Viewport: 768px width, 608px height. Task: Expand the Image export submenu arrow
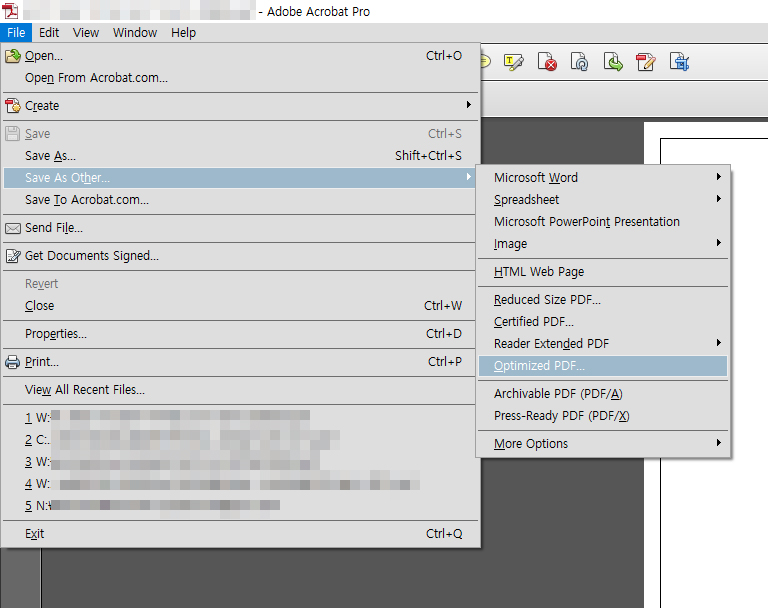[x=719, y=244]
